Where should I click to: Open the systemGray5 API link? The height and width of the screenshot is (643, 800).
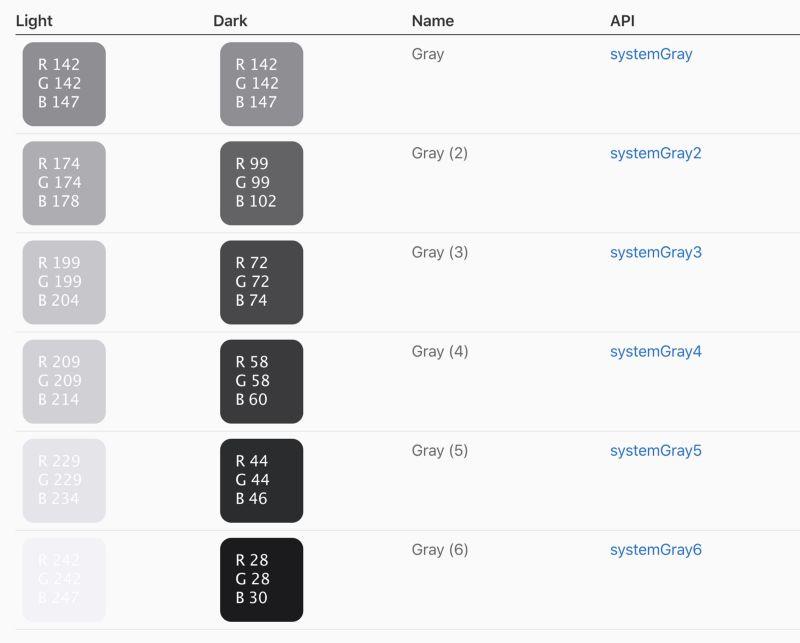click(x=656, y=450)
